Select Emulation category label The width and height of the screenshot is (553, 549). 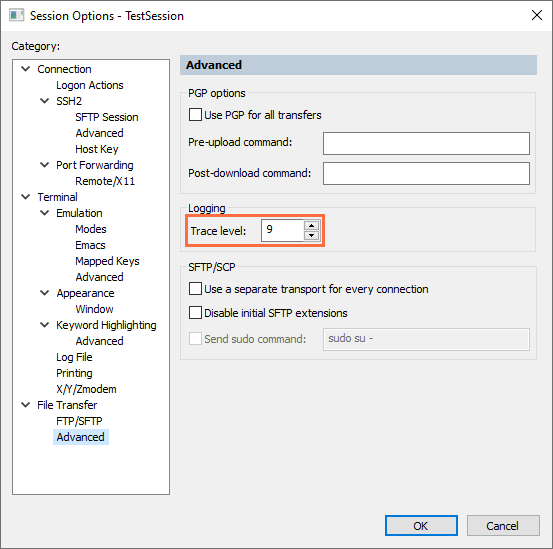click(x=79, y=213)
